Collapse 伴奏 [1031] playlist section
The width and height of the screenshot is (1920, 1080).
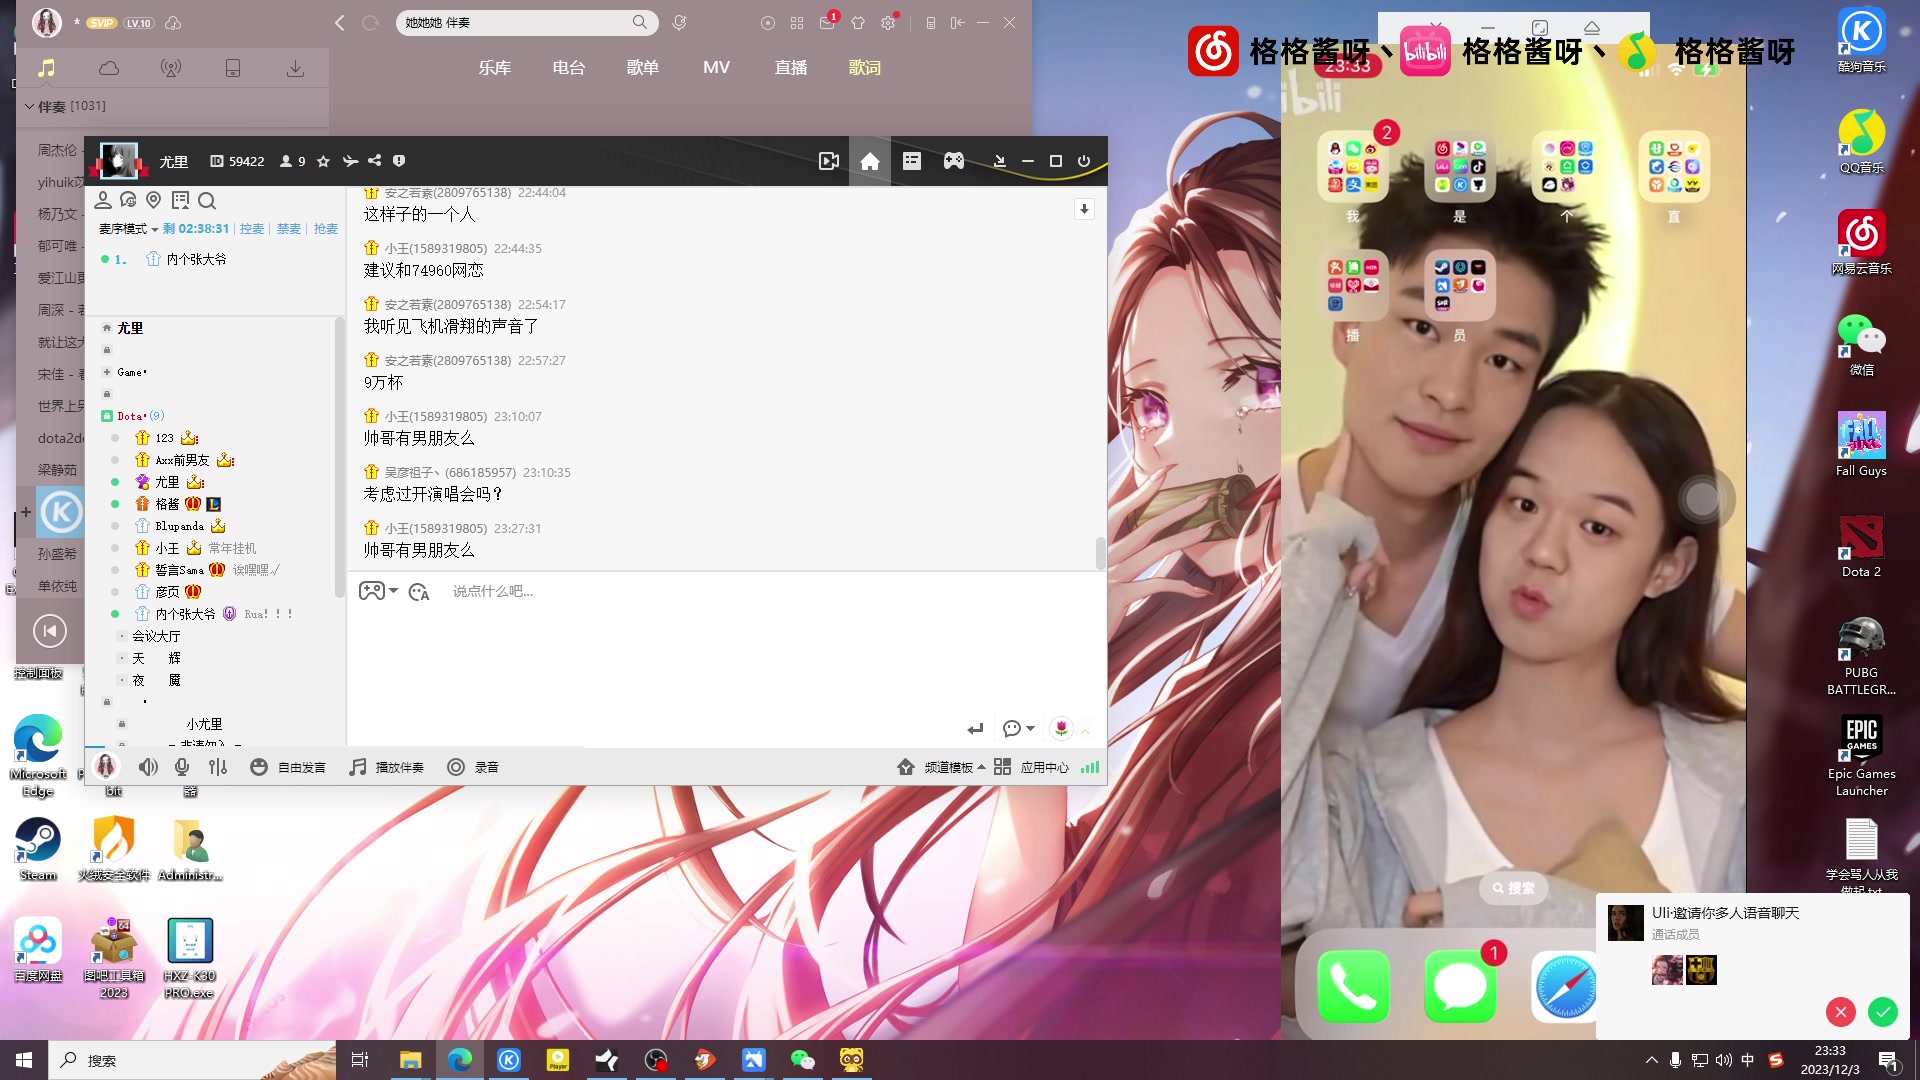point(66,106)
